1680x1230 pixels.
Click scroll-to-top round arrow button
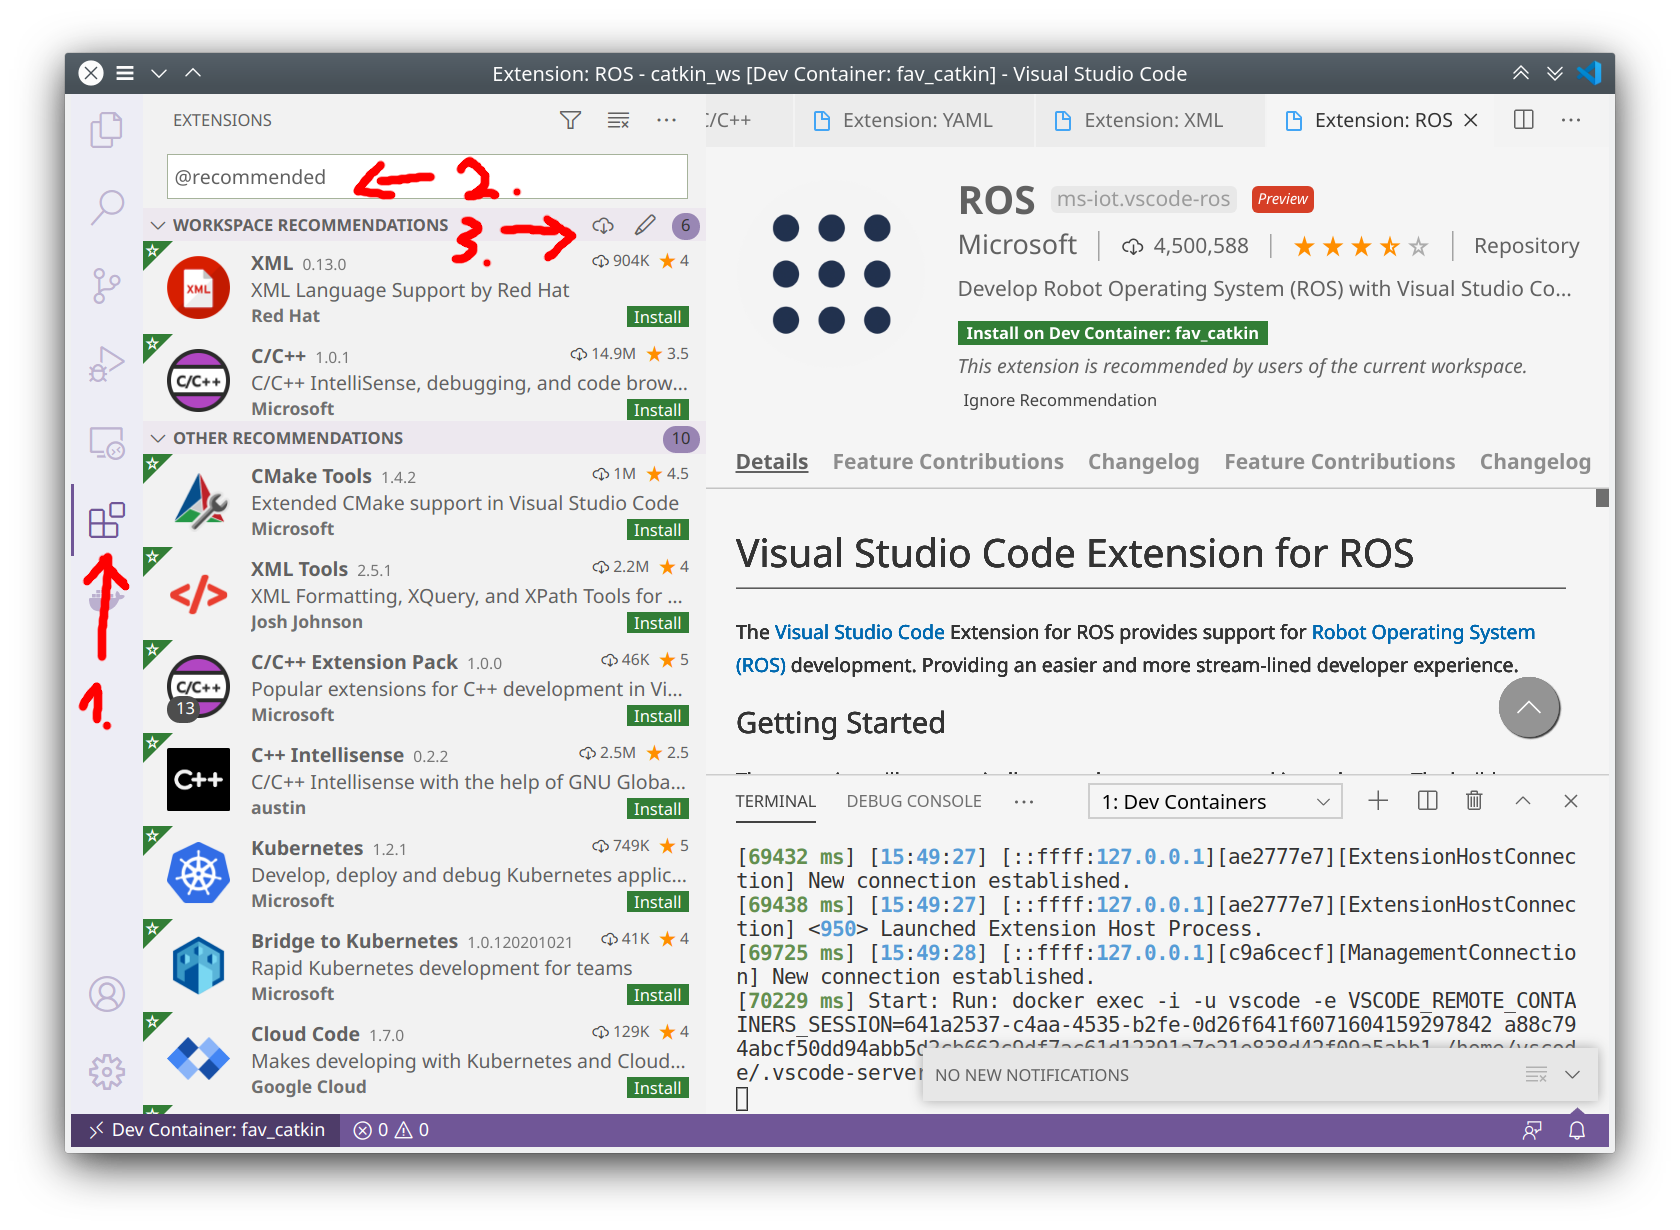point(1529,707)
